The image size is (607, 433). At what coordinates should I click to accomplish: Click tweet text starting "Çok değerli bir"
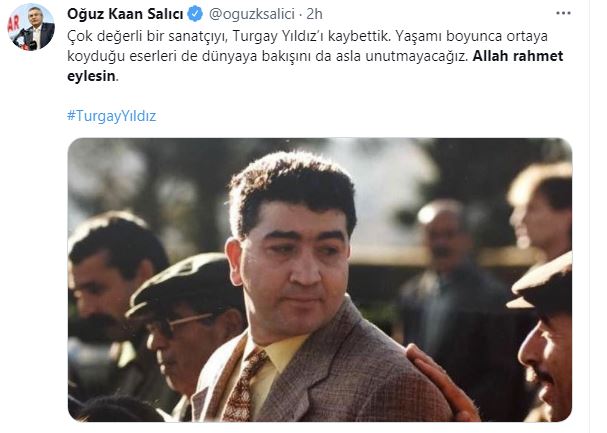[x=315, y=56]
